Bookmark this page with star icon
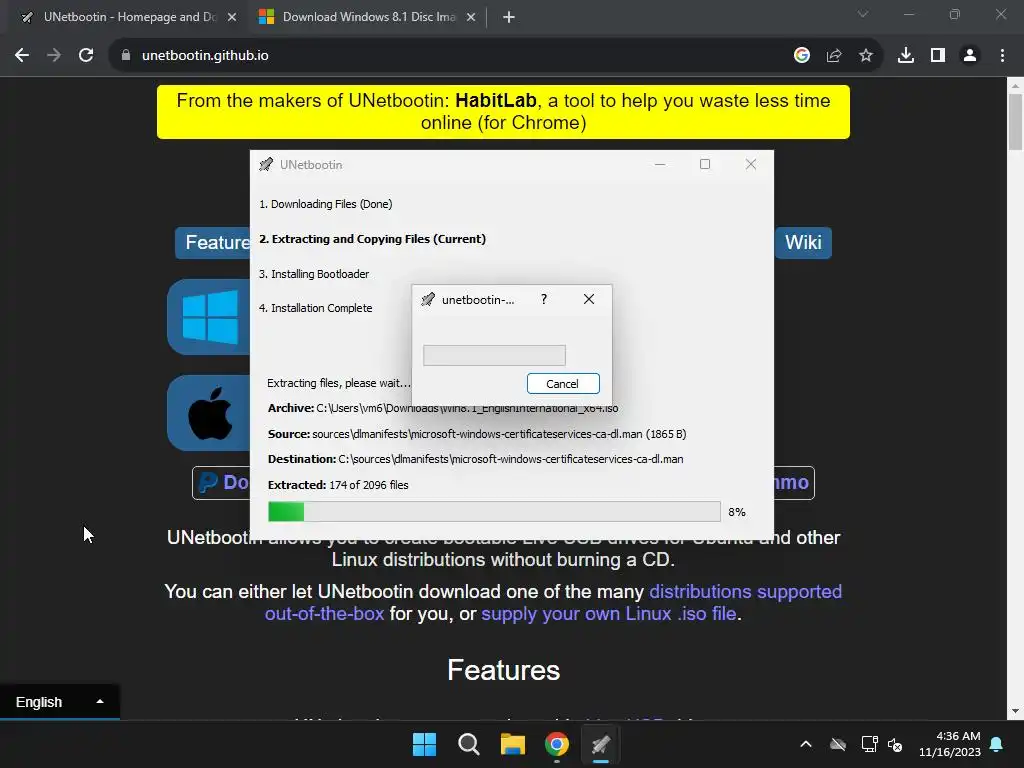Image resolution: width=1024 pixels, height=768 pixels. coord(866,56)
